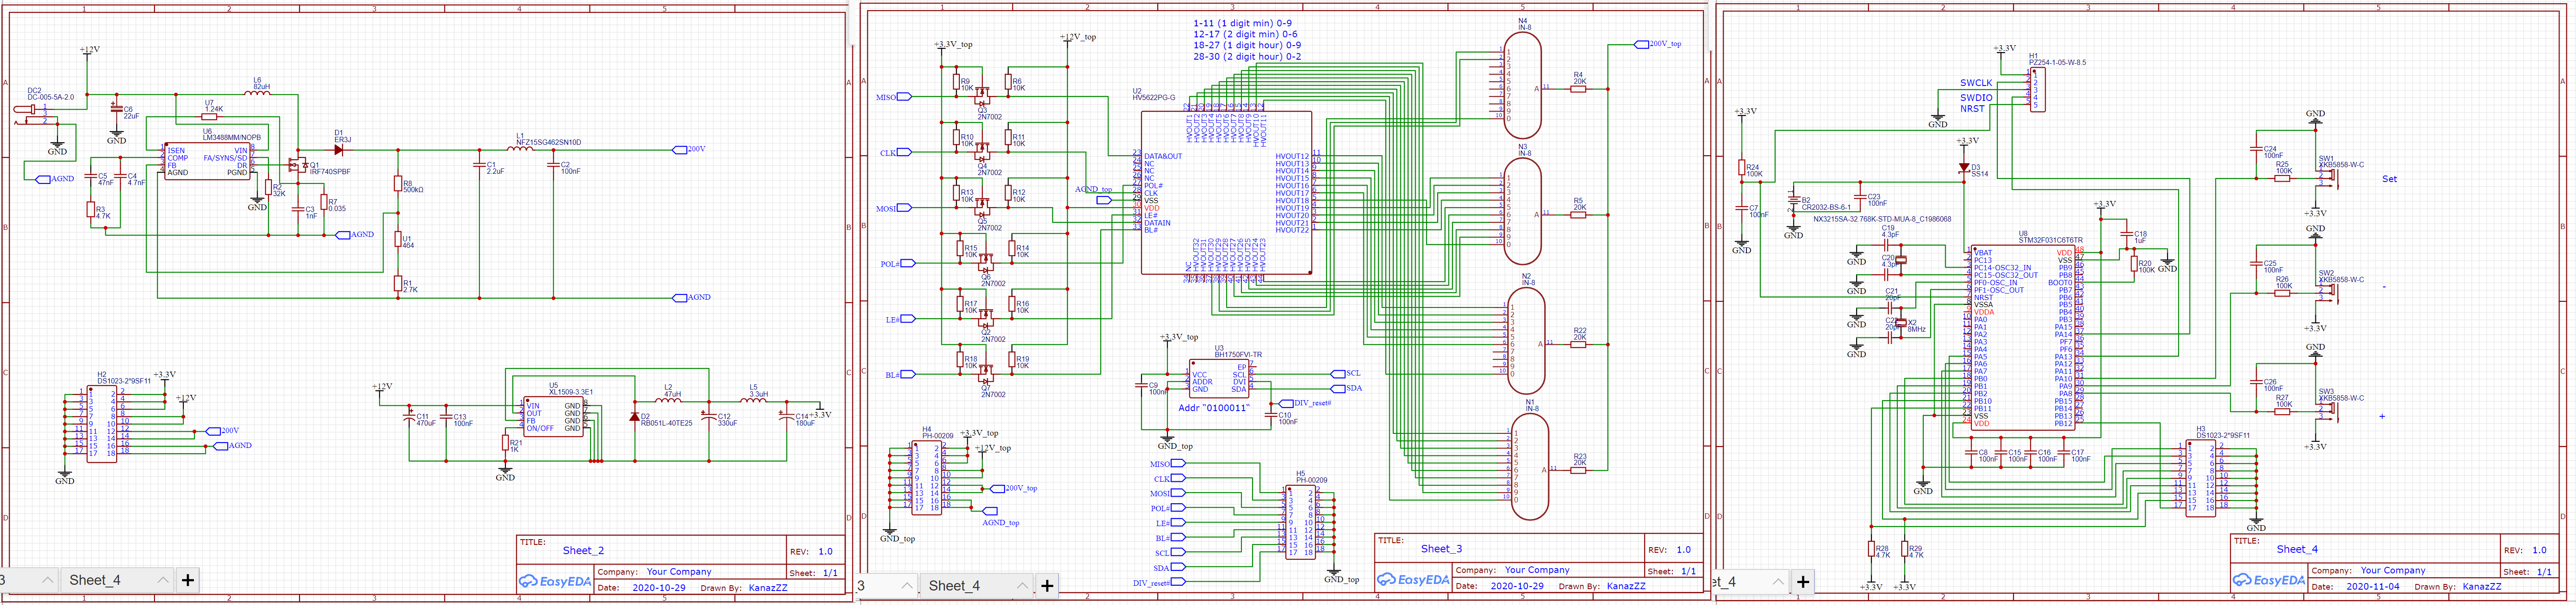Open the Sheet_4 tab's chevron menu under Sheet_3 schematic
The height and width of the screenshot is (605, 2576).
[1022, 586]
